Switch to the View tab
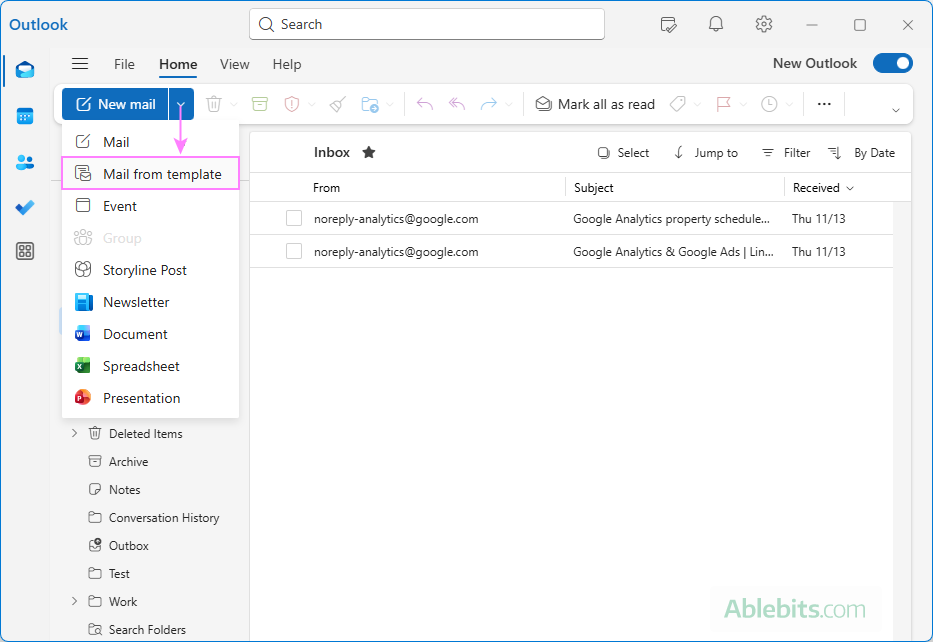933x642 pixels. pyautogui.click(x=234, y=64)
